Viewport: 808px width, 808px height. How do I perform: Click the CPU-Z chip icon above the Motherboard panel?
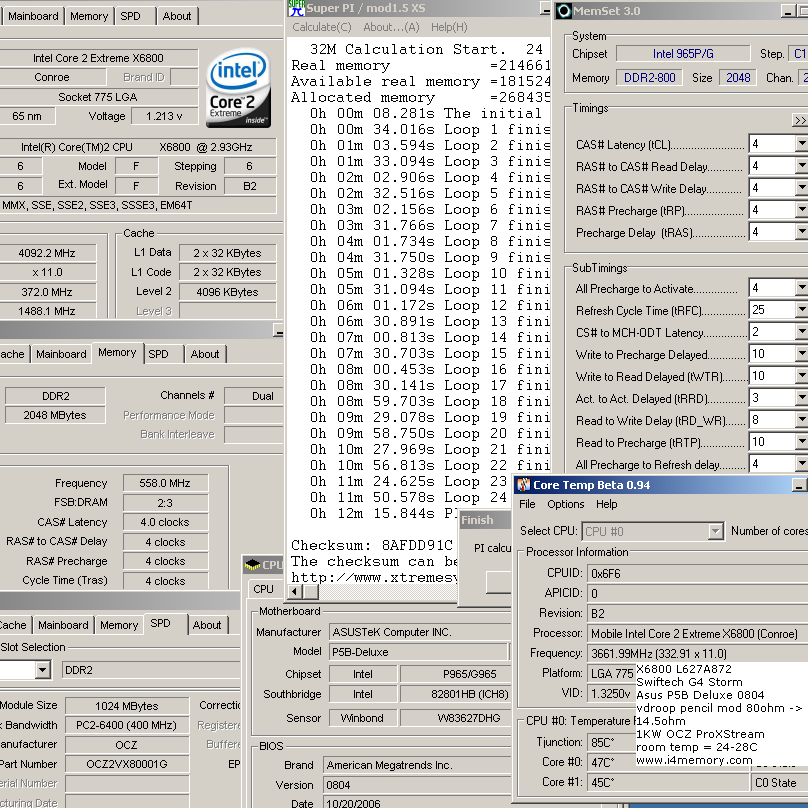pyautogui.click(x=252, y=565)
